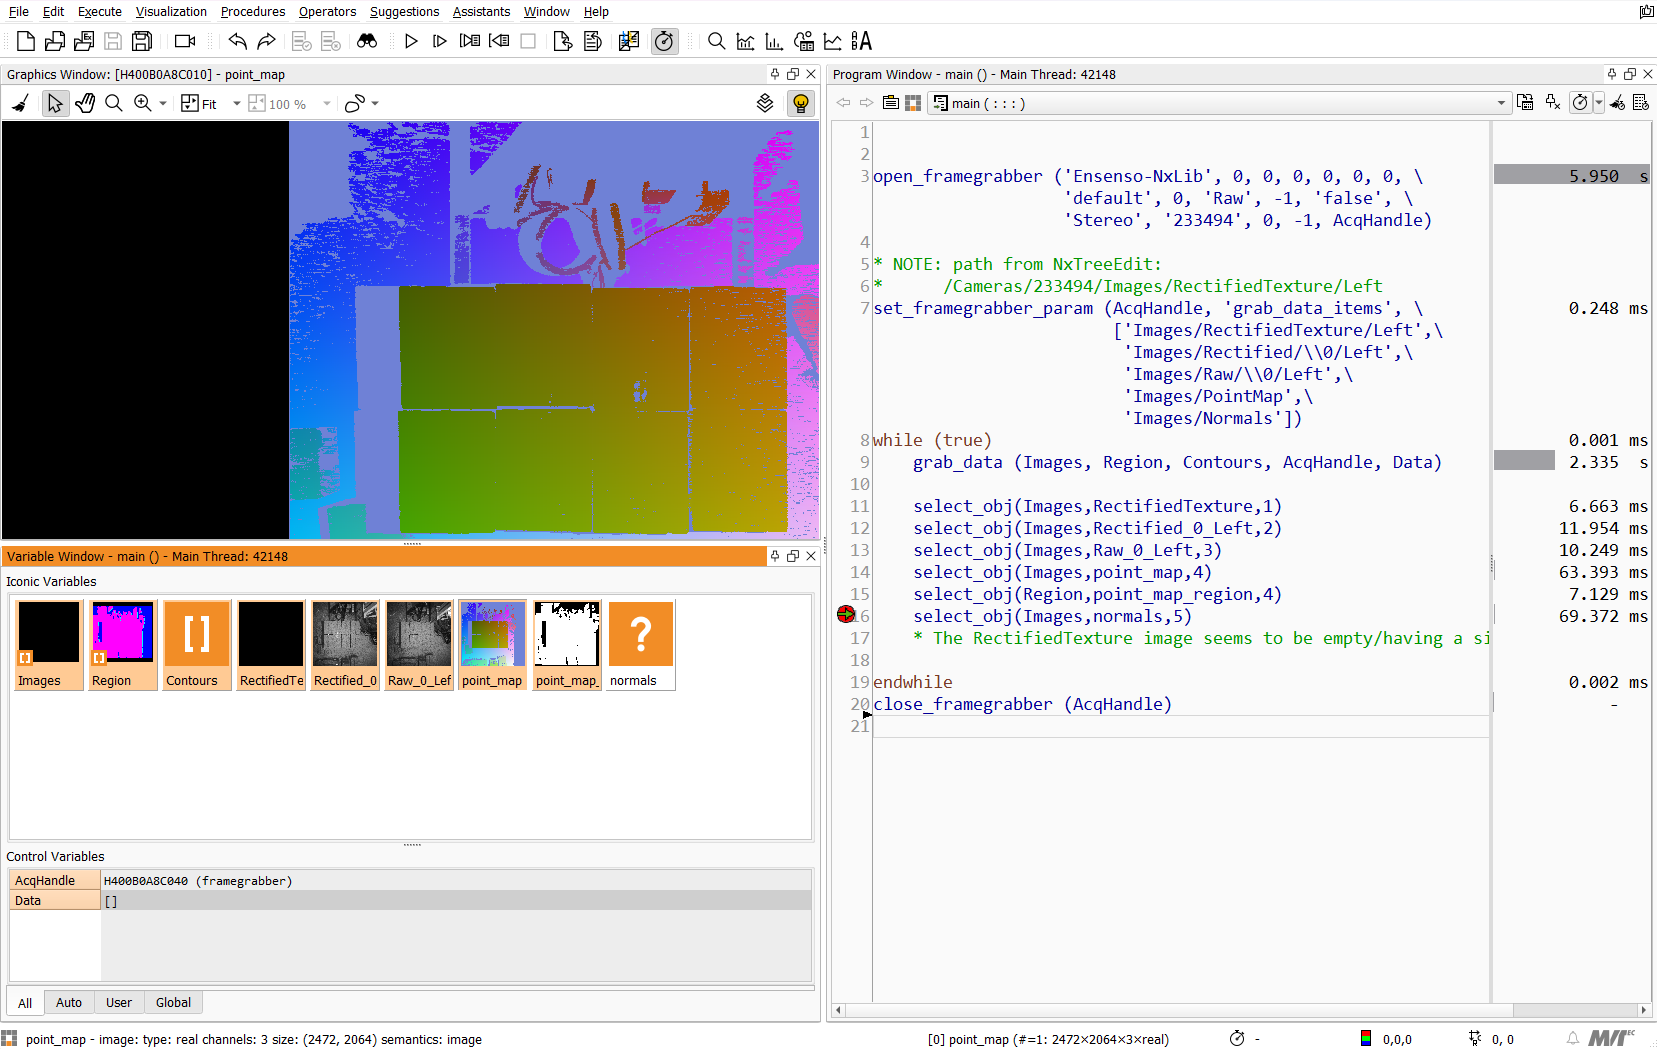Open the File menu

[19, 11]
